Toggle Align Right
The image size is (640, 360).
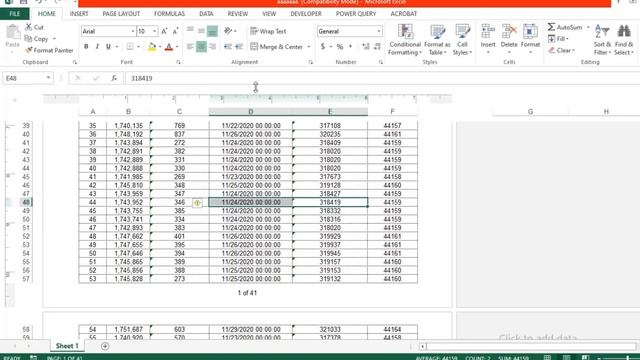(212, 47)
